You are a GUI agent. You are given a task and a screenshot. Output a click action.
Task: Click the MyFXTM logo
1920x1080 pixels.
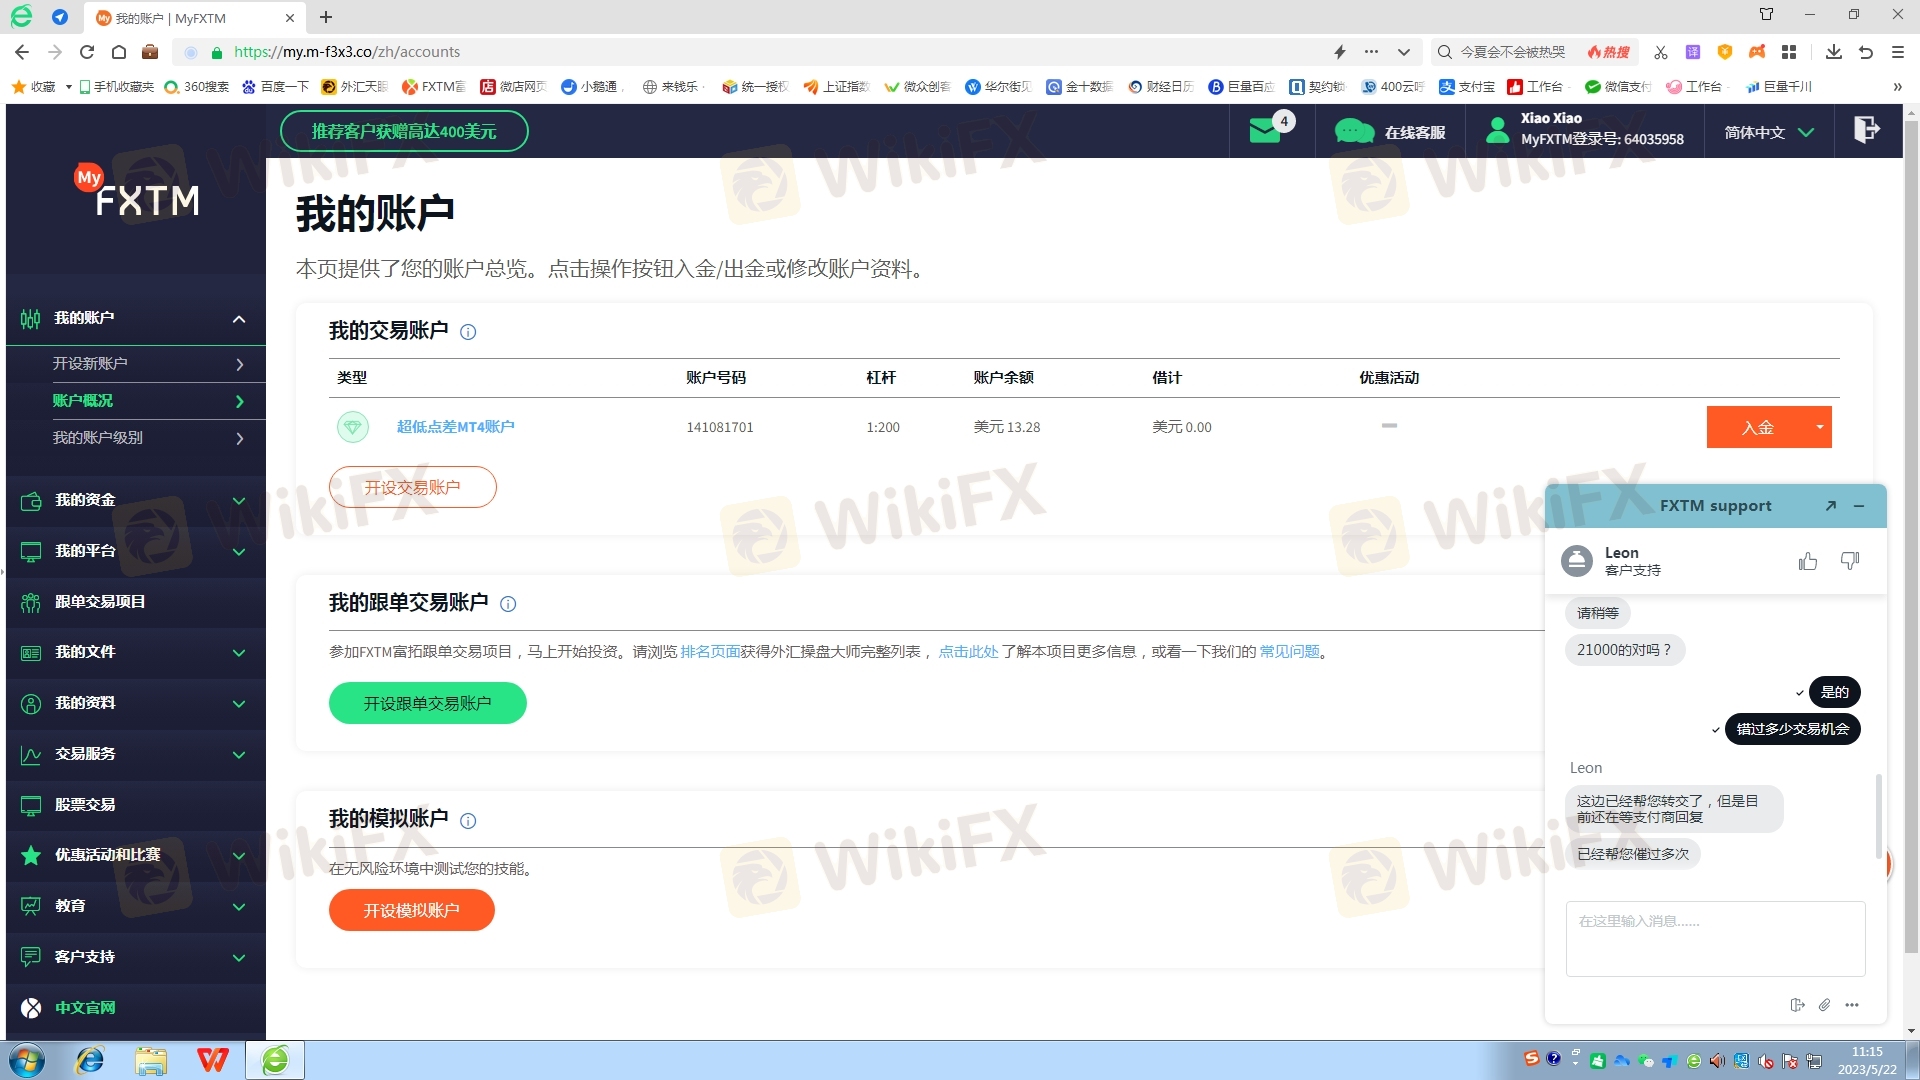point(137,191)
